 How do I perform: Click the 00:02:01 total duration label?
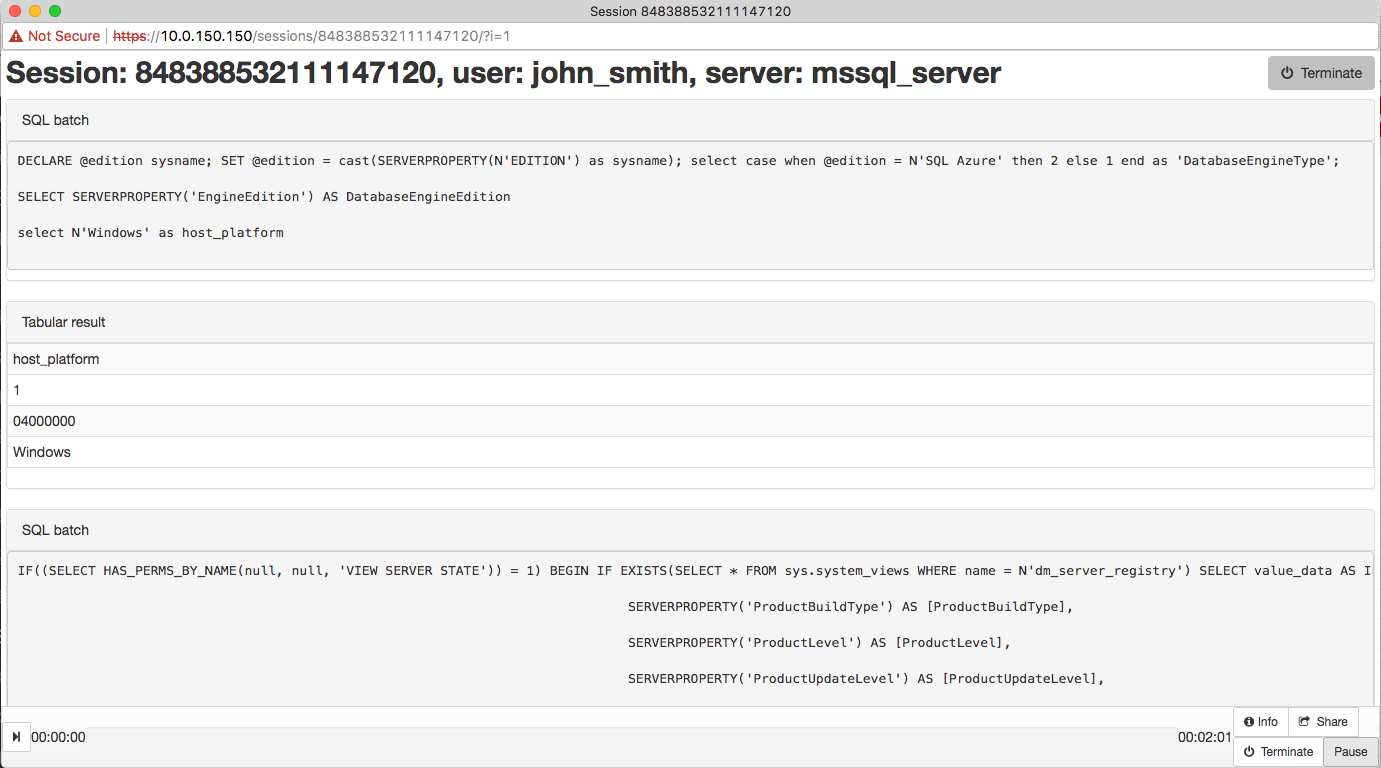pos(1204,737)
